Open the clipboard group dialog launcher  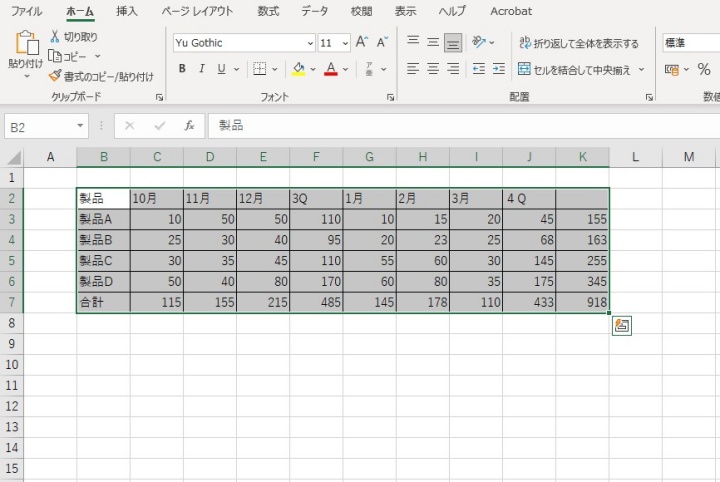[159, 97]
